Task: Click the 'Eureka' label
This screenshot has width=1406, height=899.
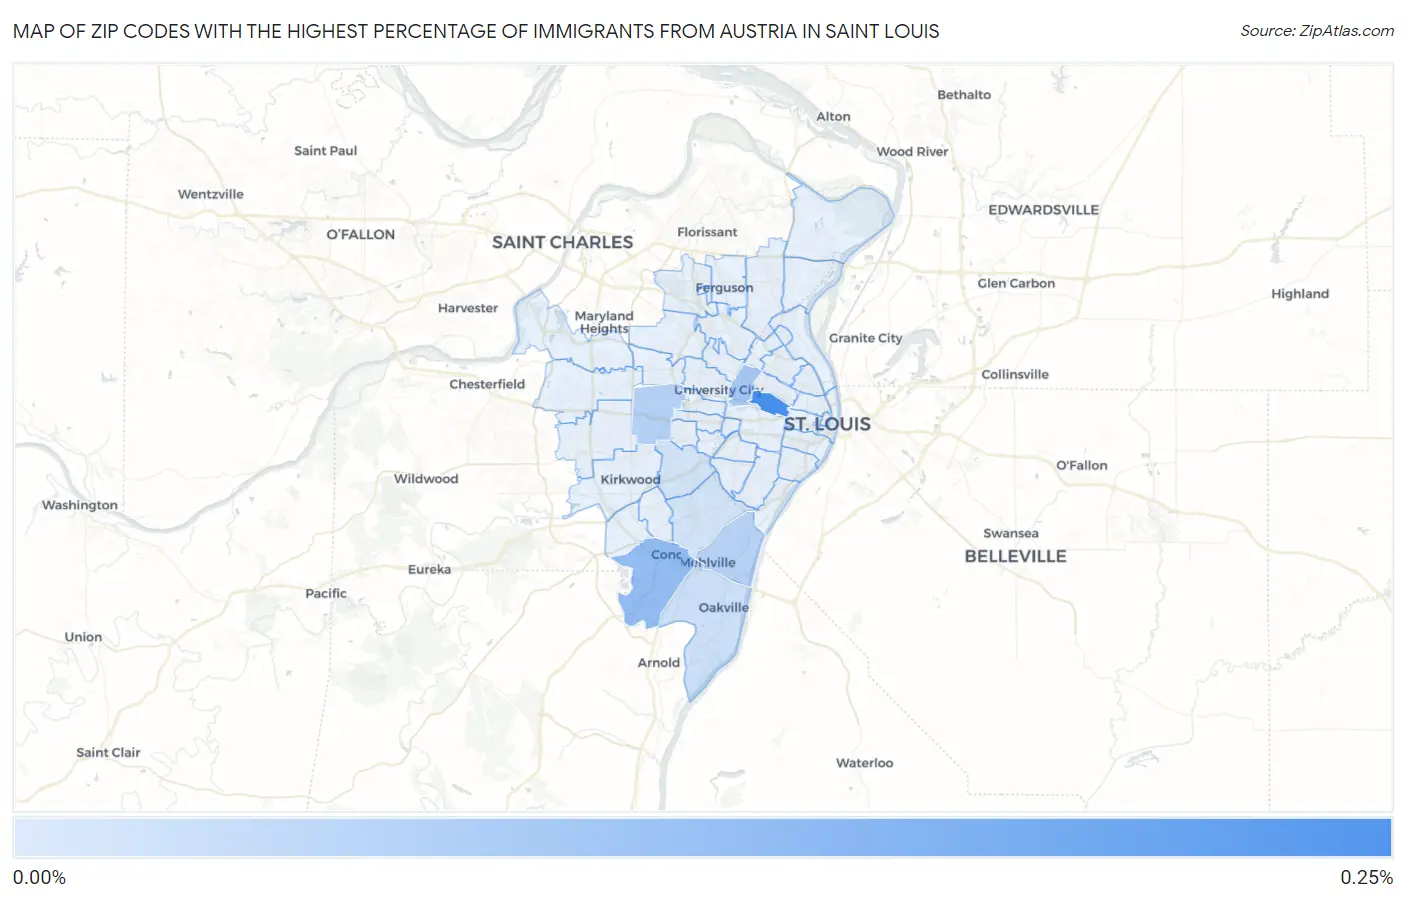Action: (x=429, y=569)
